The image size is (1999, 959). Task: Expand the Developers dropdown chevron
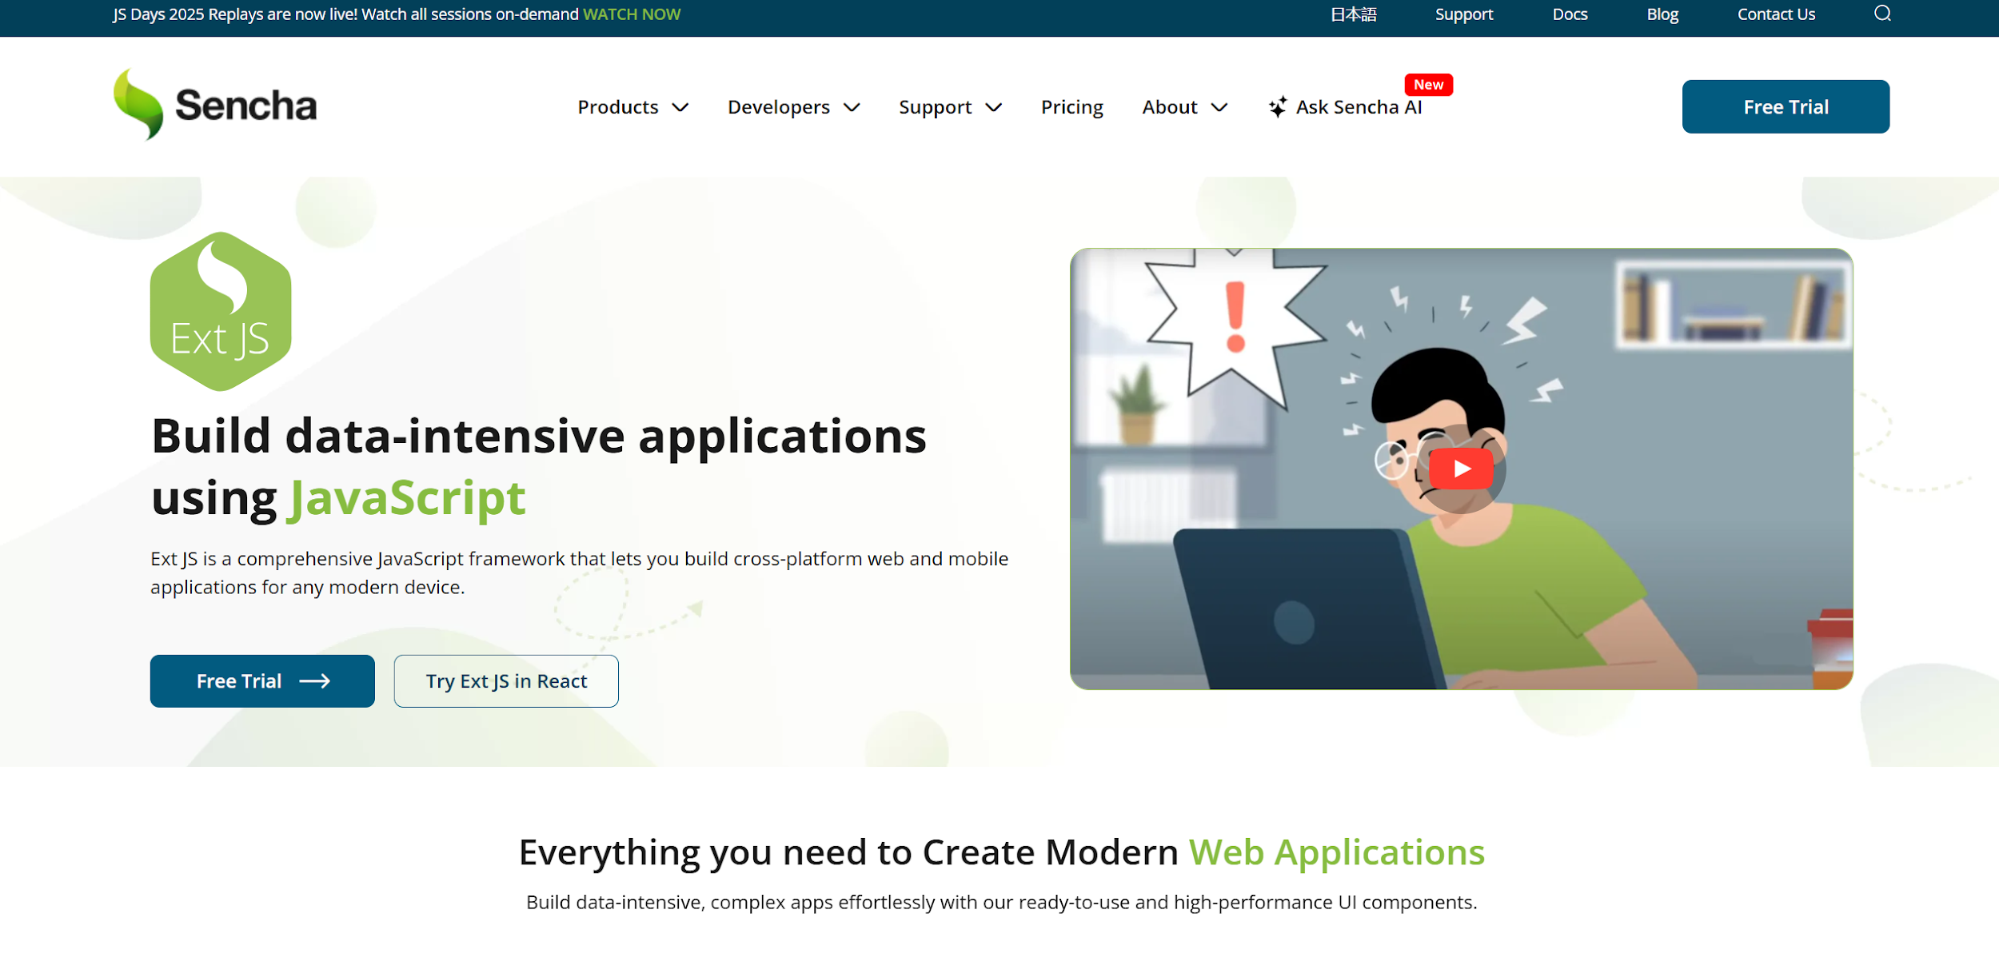[x=852, y=107]
